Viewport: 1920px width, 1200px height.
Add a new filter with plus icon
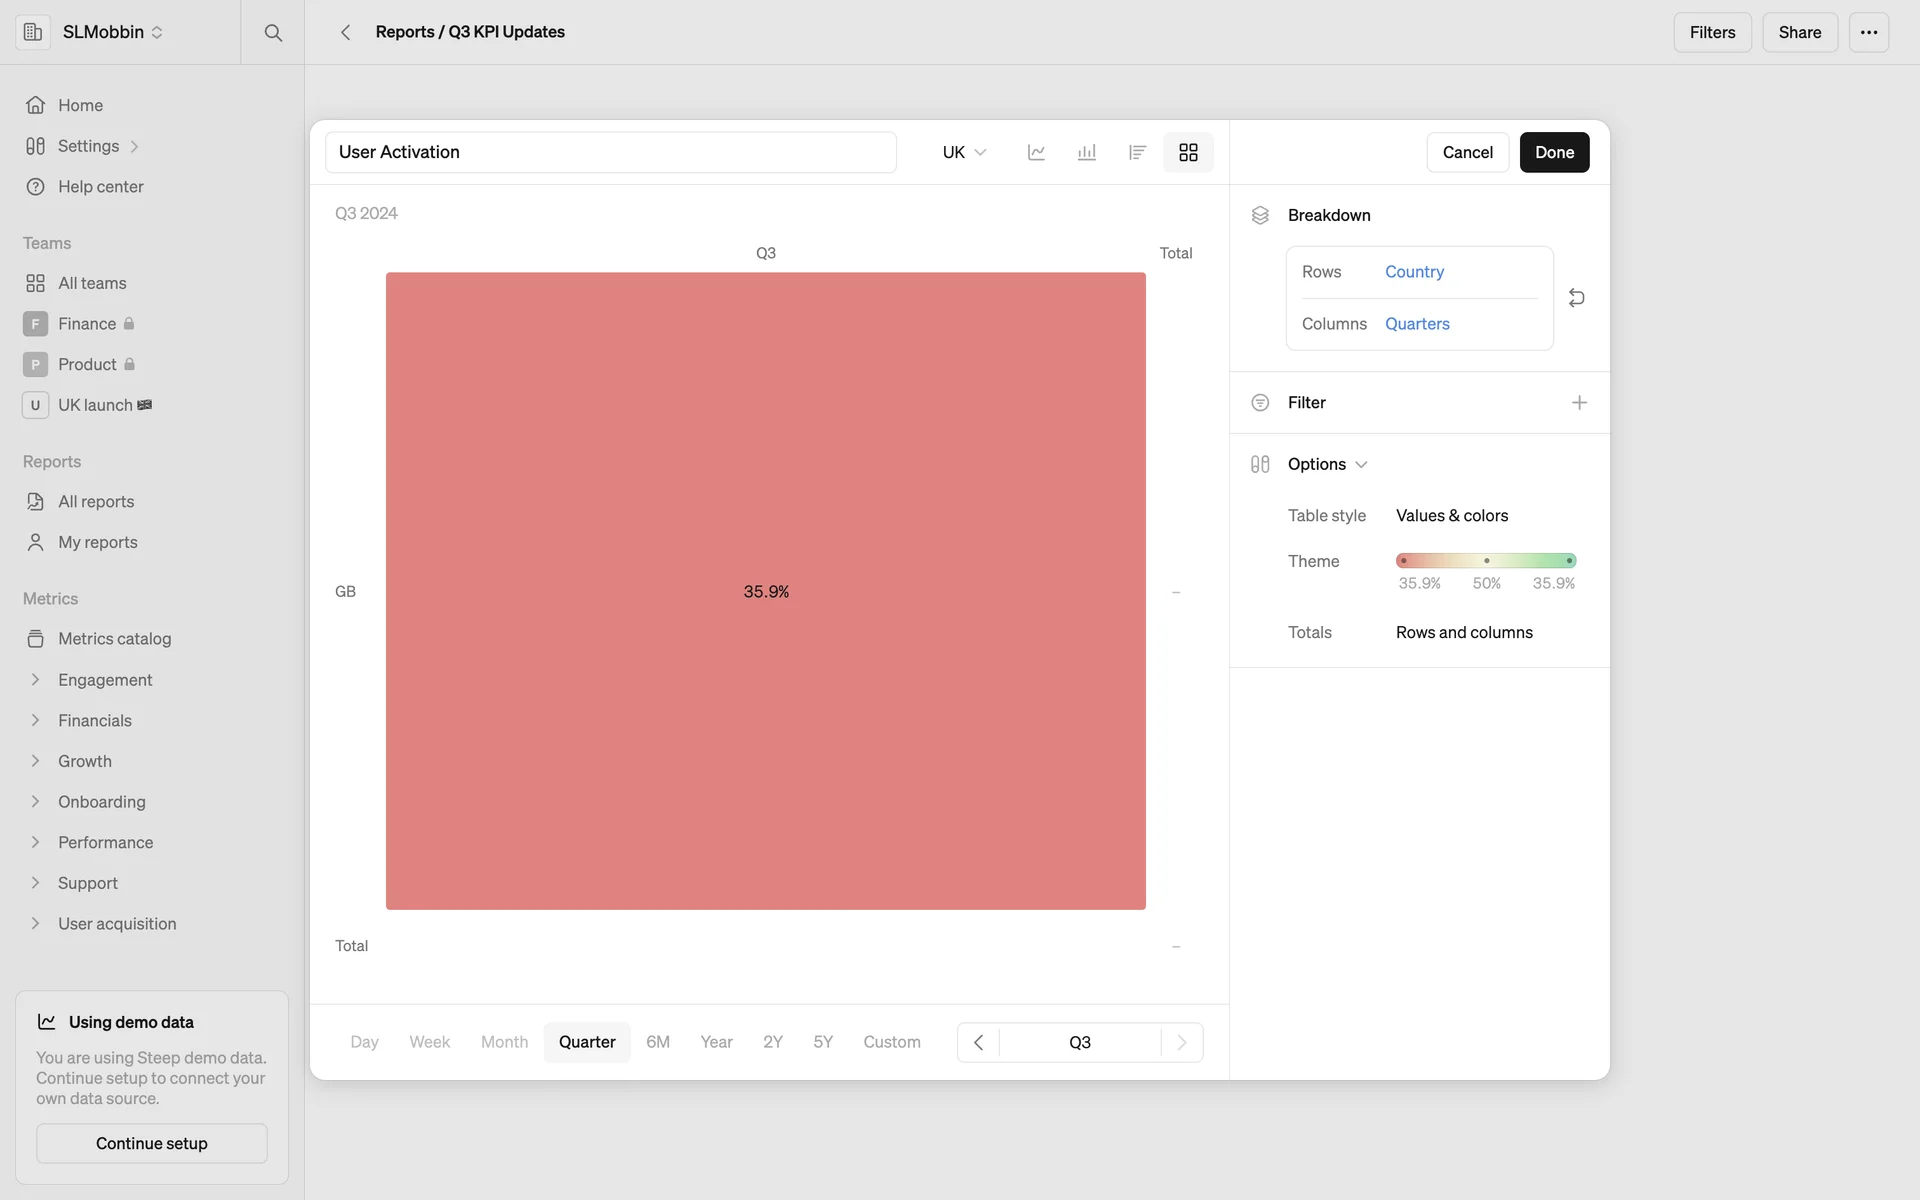[1579, 403]
